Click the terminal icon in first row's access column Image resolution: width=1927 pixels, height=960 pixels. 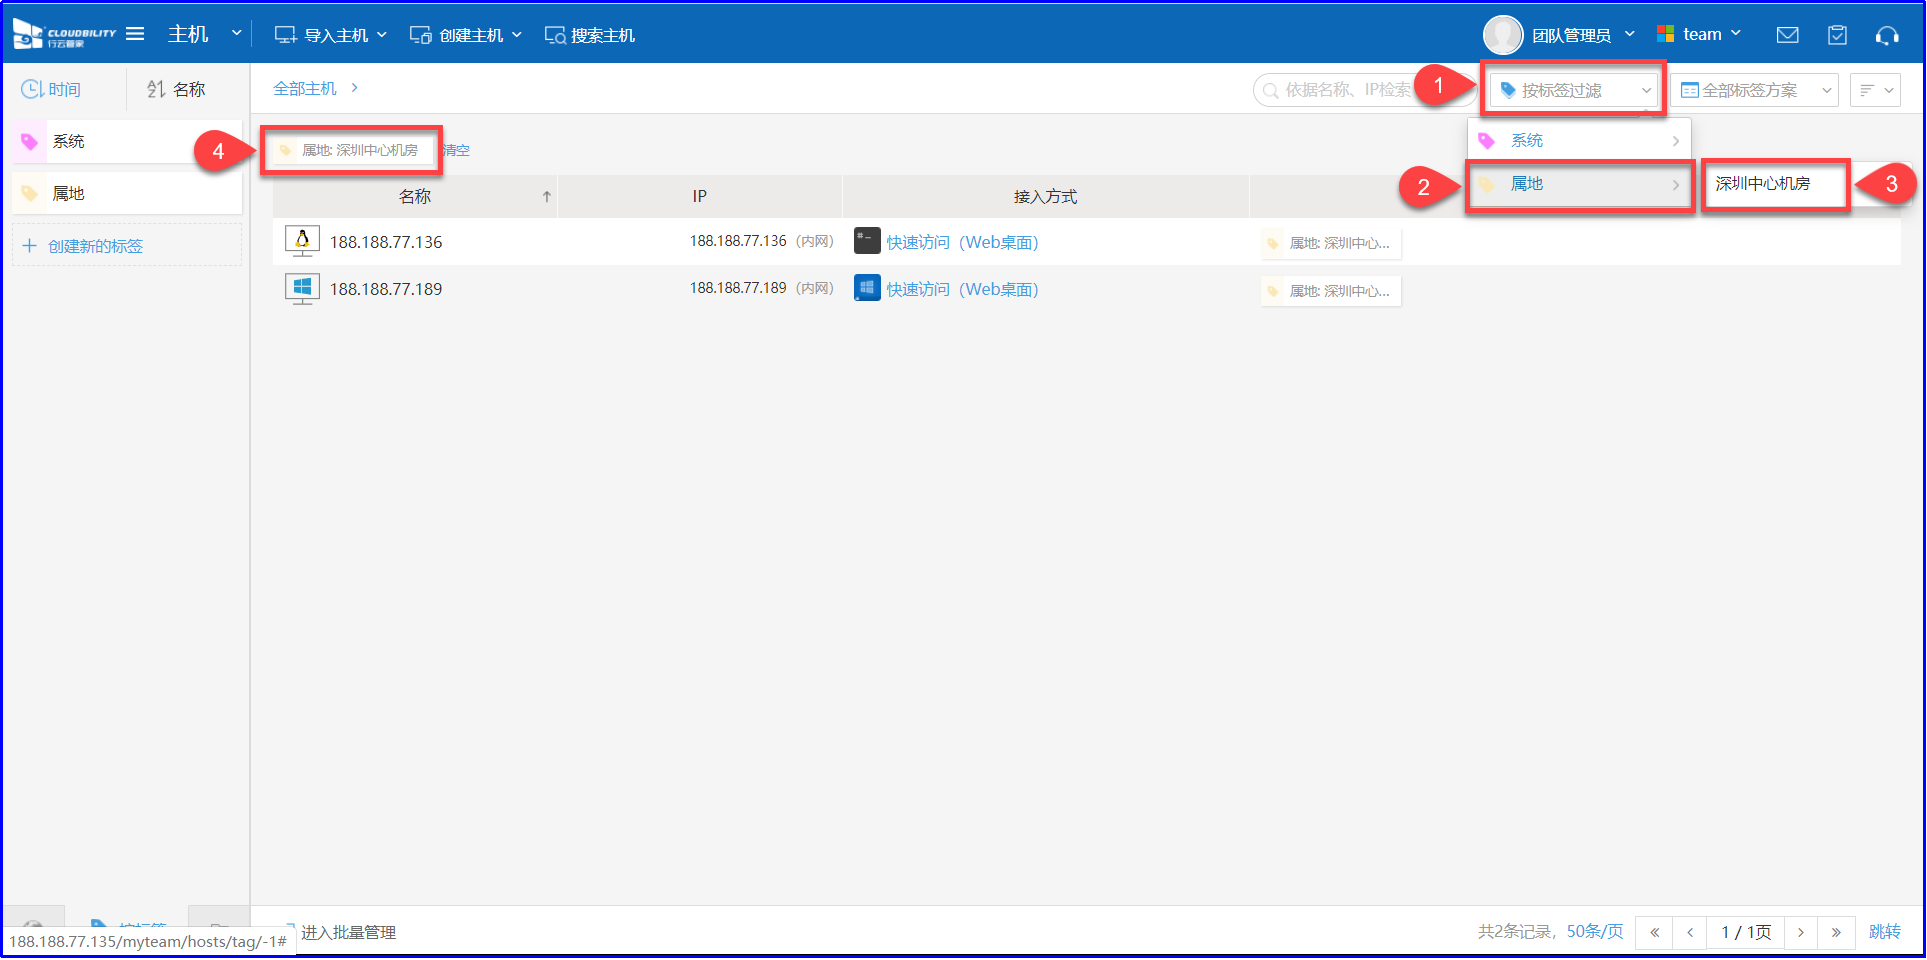[x=867, y=241]
